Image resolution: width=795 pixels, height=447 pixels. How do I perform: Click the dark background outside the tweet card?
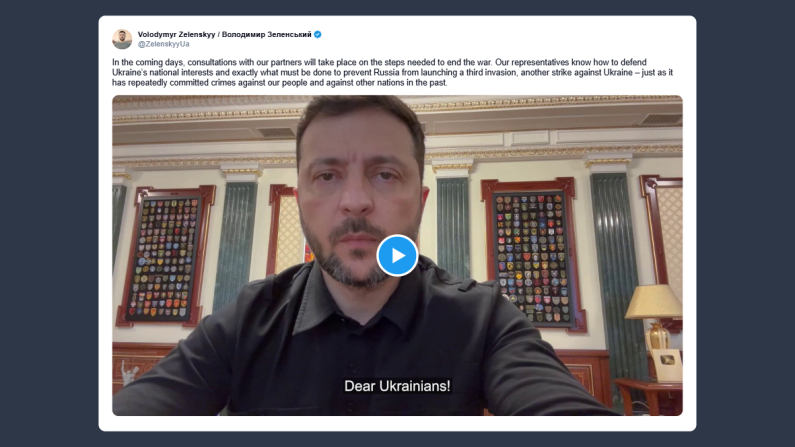point(49,223)
